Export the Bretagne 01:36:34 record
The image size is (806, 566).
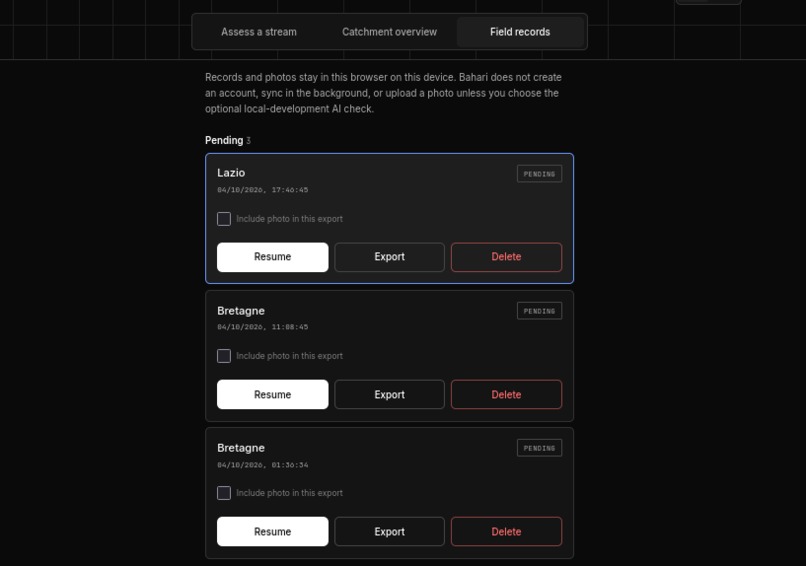click(389, 532)
